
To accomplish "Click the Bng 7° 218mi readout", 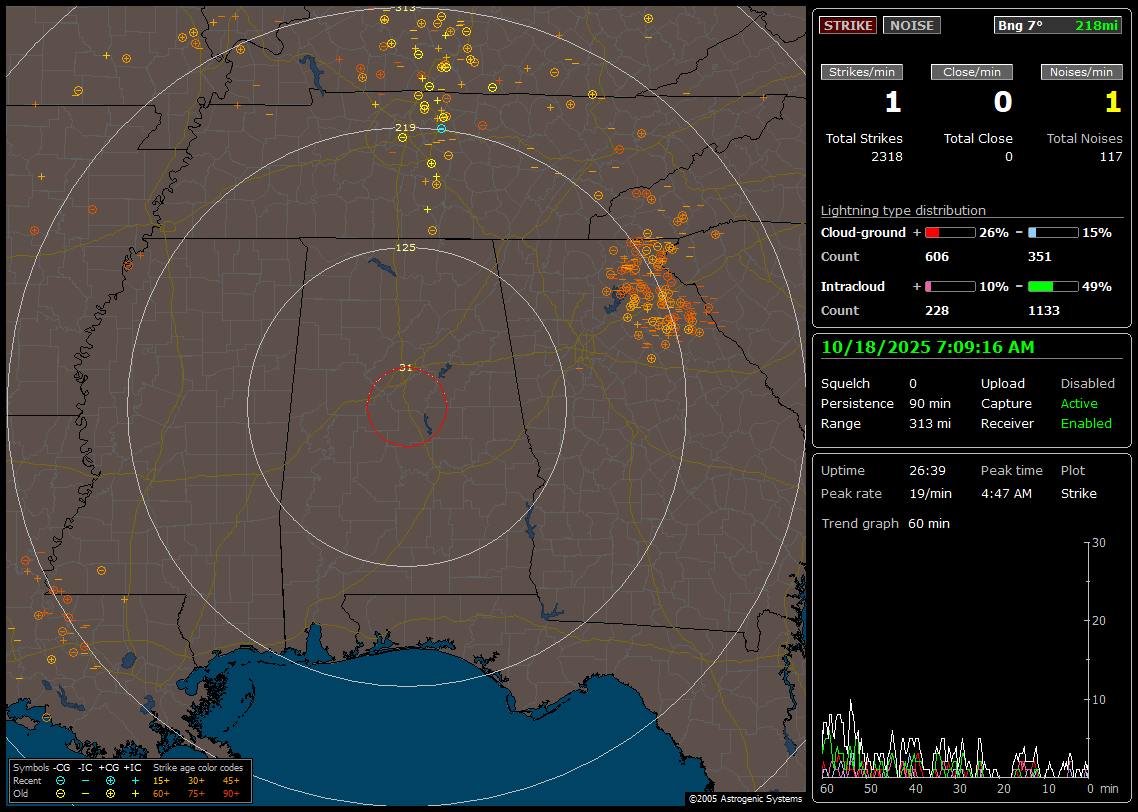I will [1057, 25].
